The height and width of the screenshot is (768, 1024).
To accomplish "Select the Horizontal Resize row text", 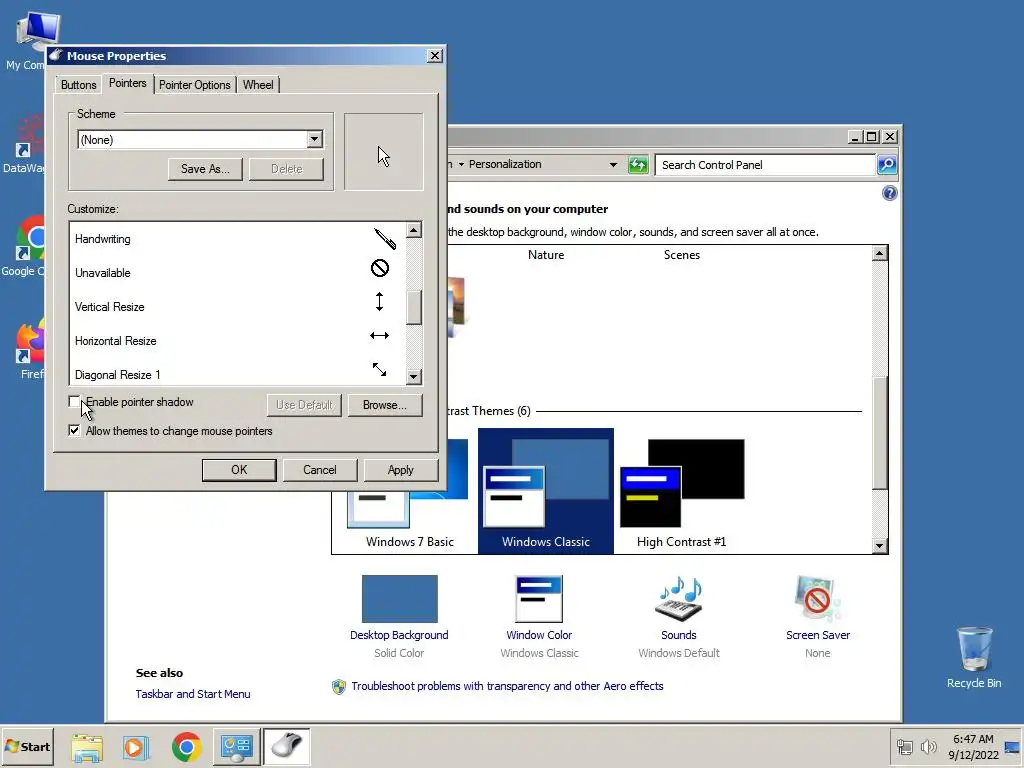I will [x=116, y=341].
